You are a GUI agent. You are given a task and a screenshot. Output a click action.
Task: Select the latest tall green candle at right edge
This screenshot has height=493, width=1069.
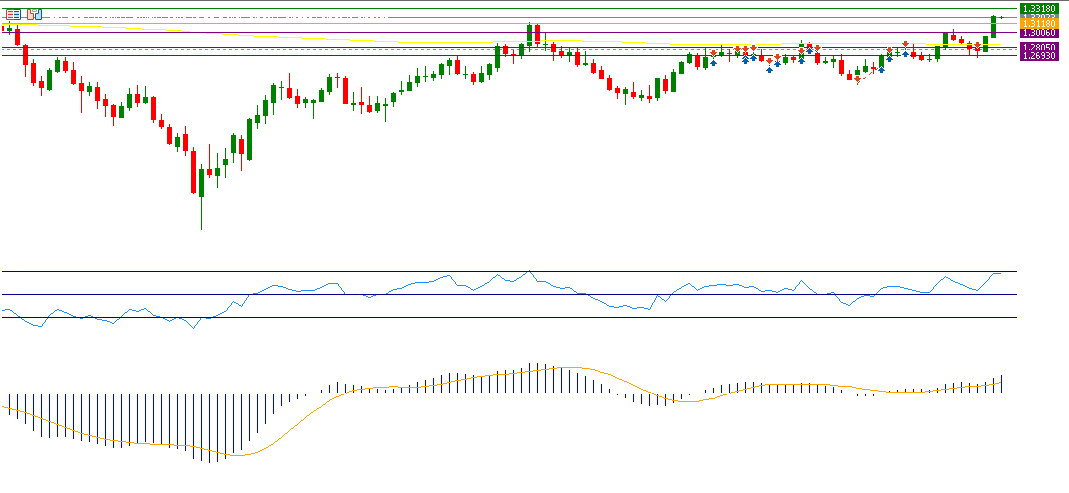993,26
